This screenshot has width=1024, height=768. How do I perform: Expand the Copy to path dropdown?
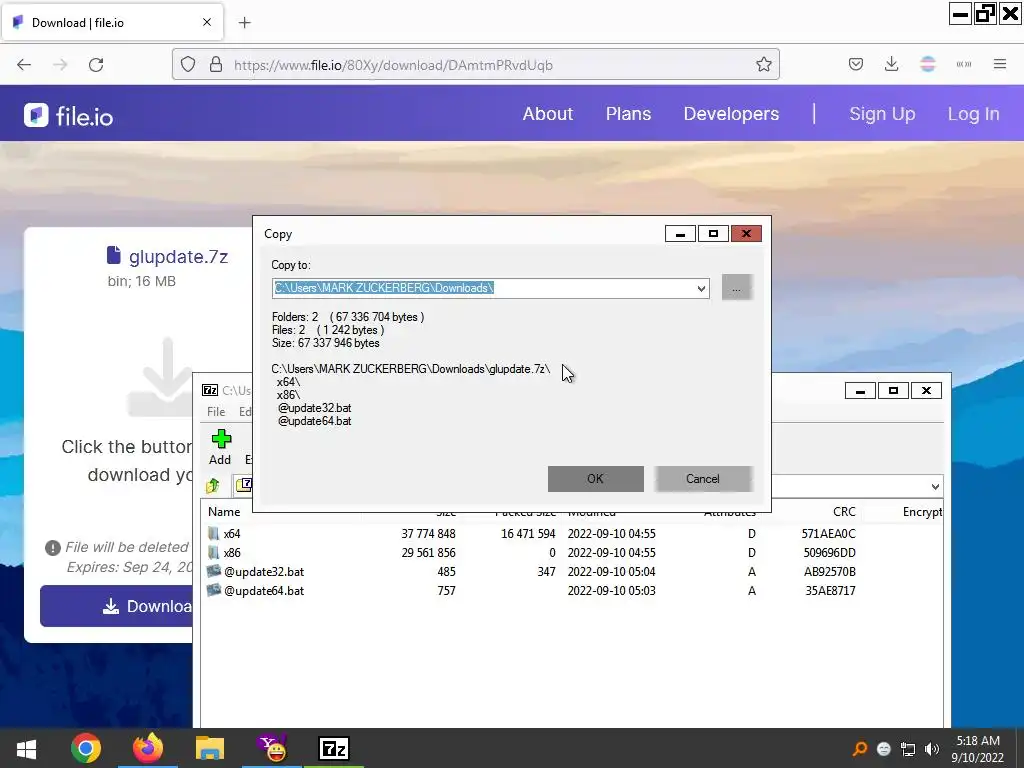[701, 288]
